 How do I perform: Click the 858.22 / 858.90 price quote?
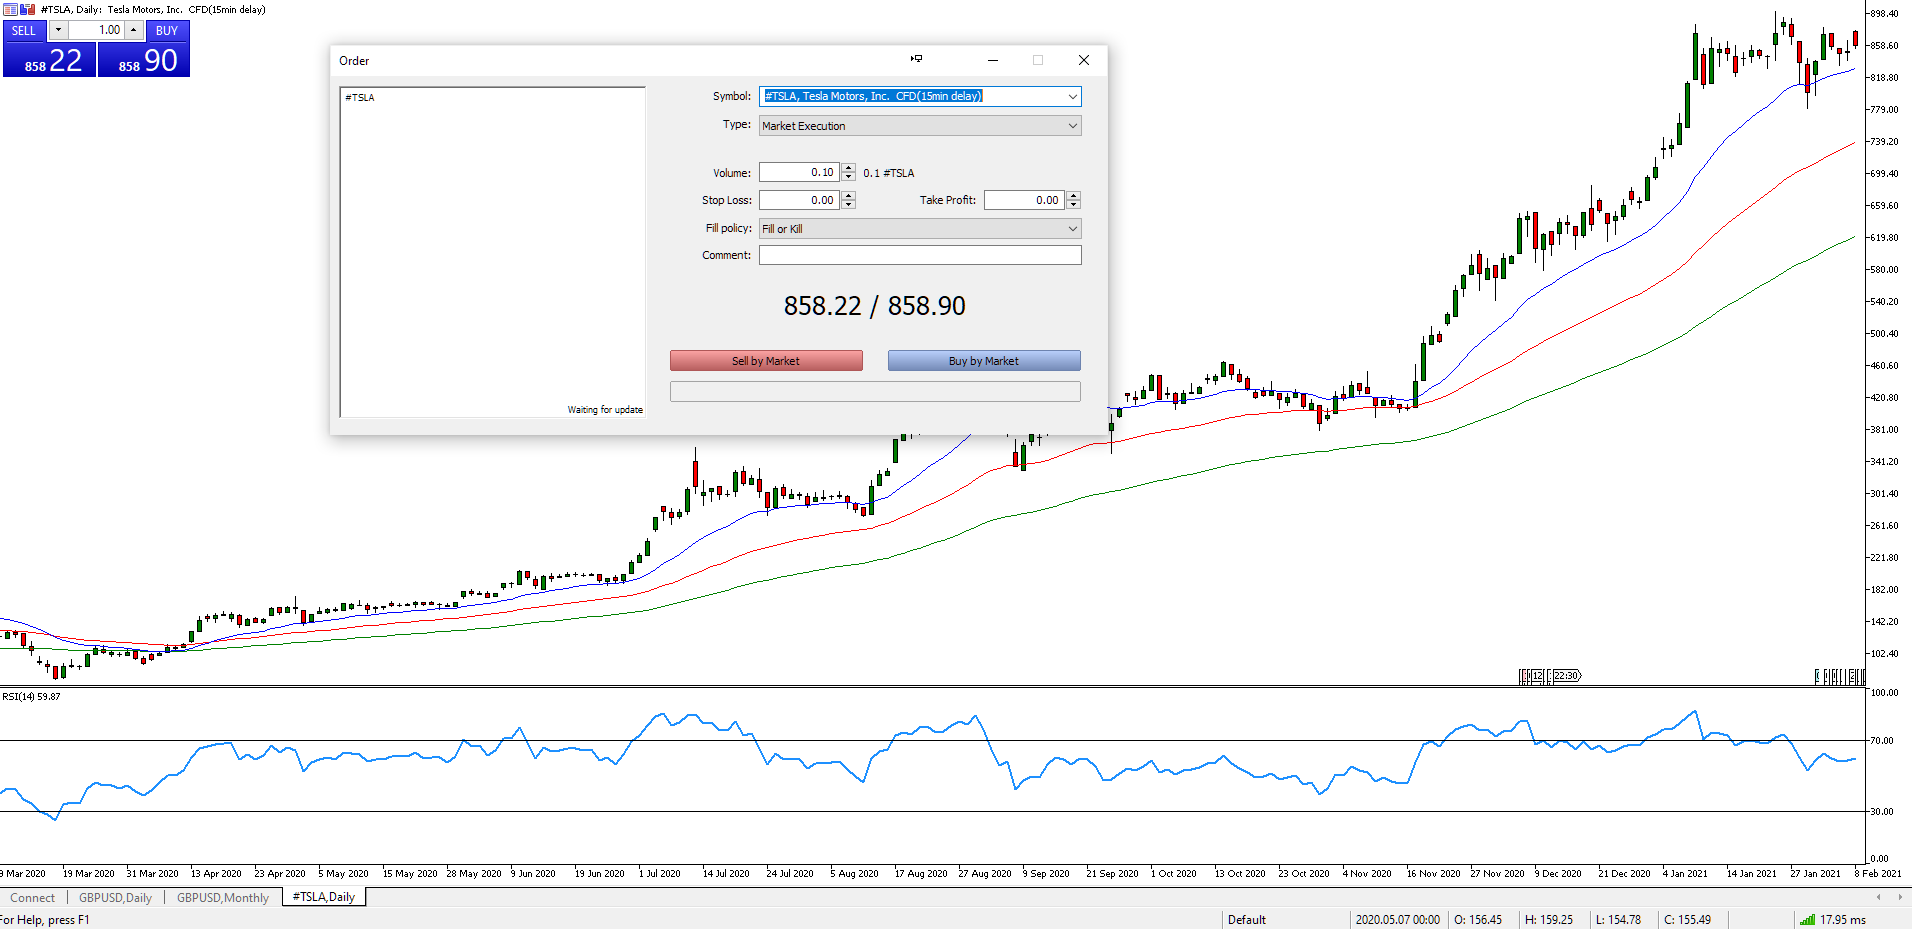[x=875, y=306]
